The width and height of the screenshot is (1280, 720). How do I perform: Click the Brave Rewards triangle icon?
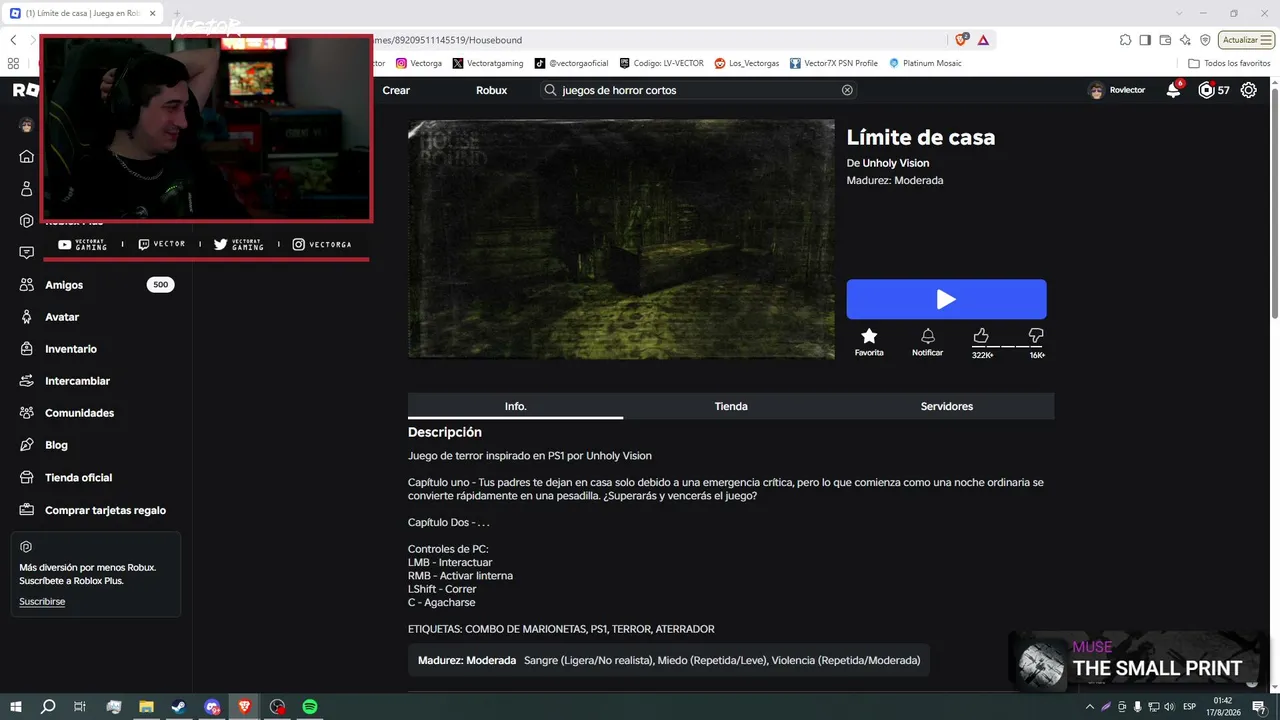point(983,40)
